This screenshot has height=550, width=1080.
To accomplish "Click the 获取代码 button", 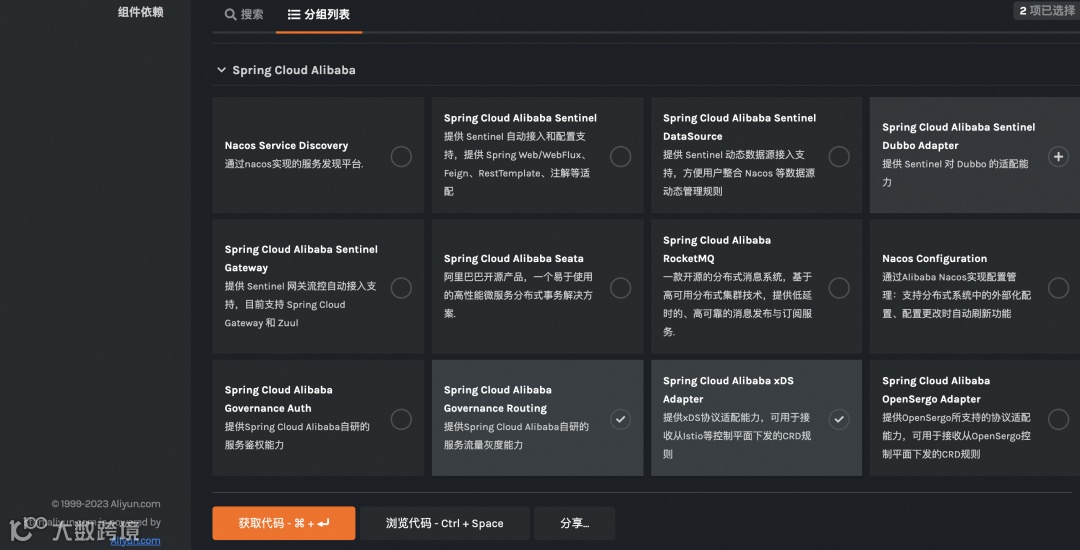I will pyautogui.click(x=284, y=523).
